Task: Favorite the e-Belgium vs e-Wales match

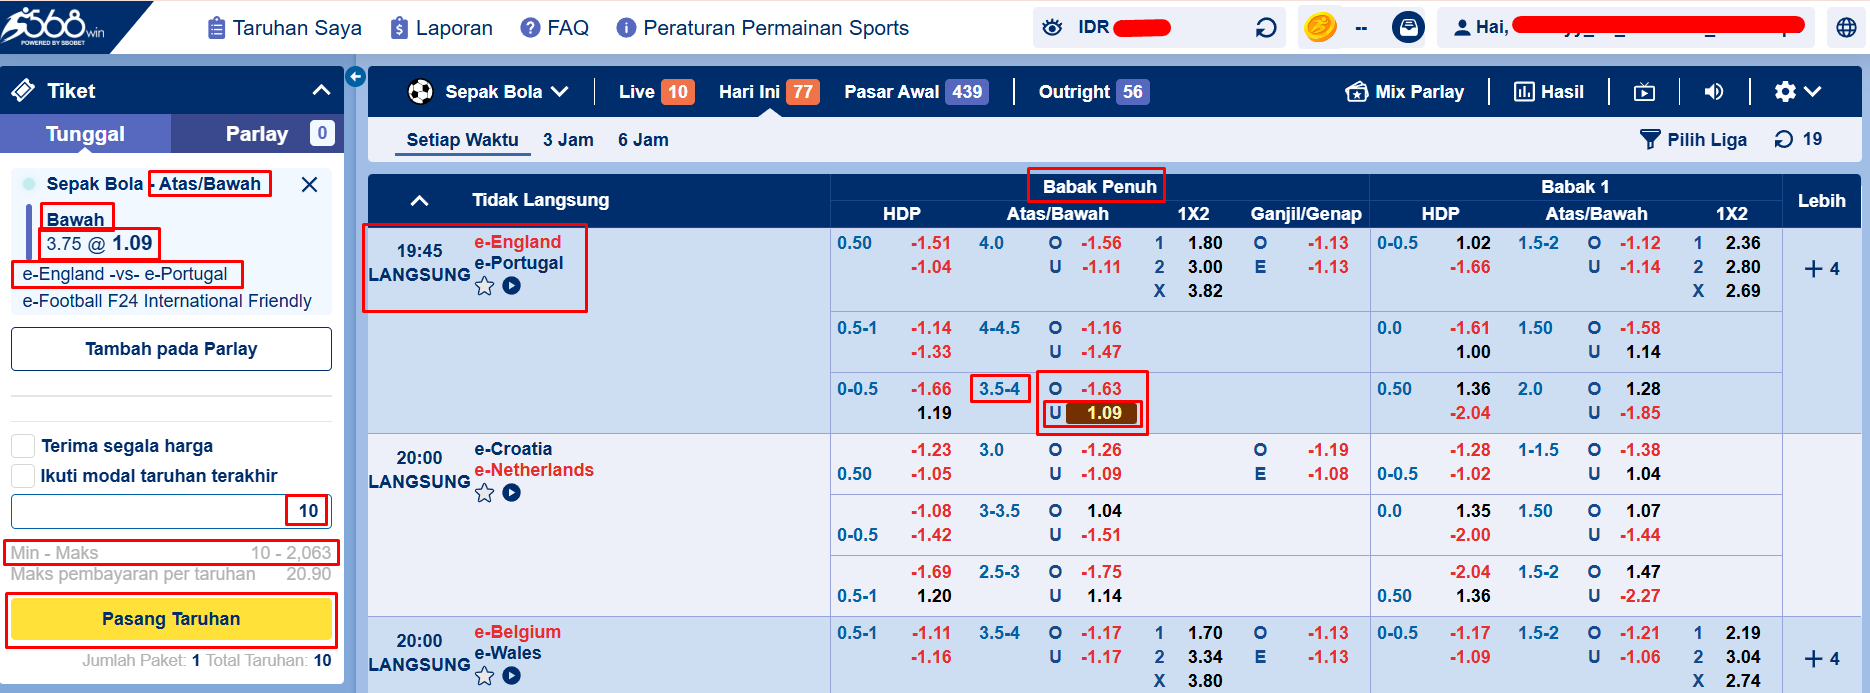Action: click(485, 676)
